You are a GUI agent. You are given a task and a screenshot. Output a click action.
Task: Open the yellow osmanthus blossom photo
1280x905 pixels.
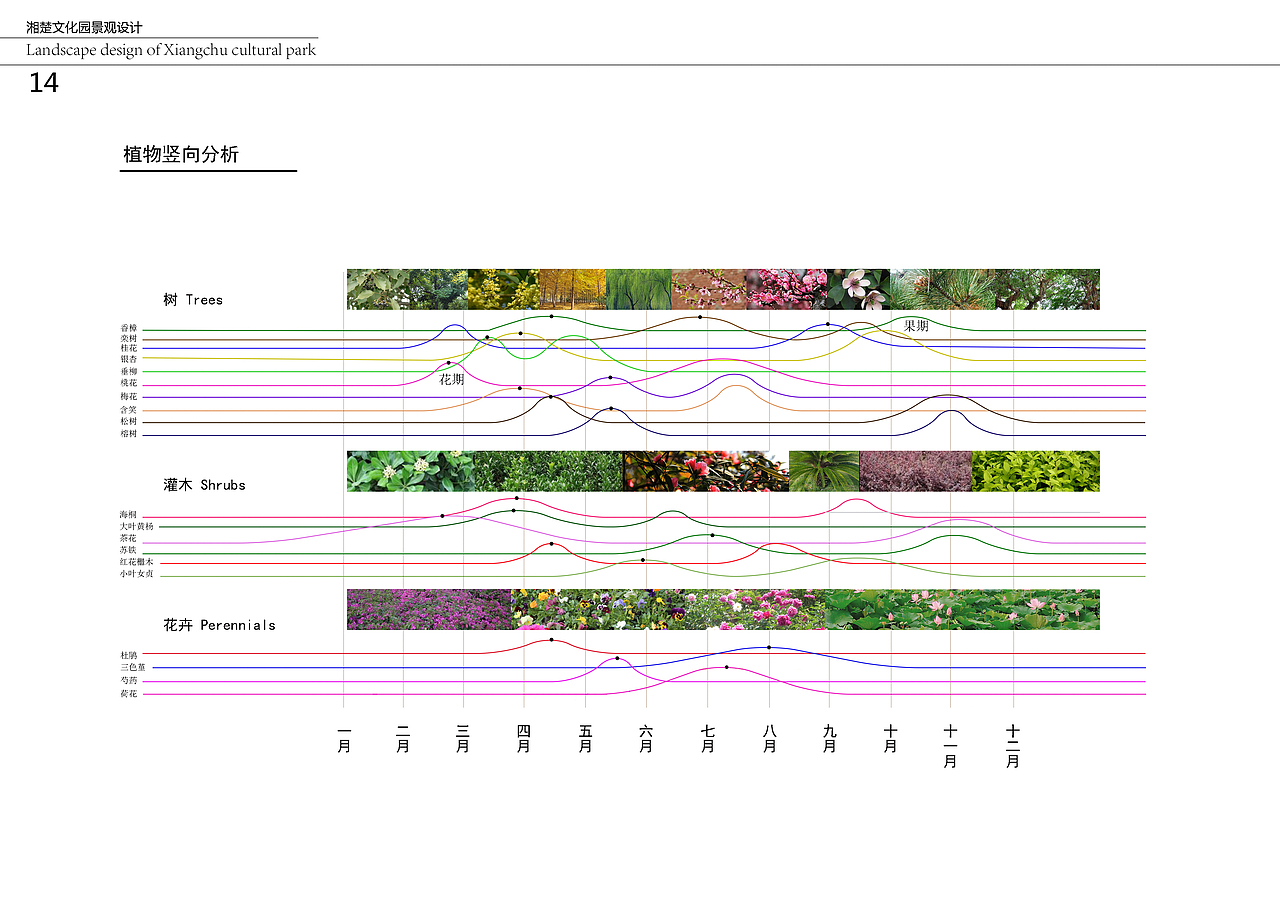point(504,289)
